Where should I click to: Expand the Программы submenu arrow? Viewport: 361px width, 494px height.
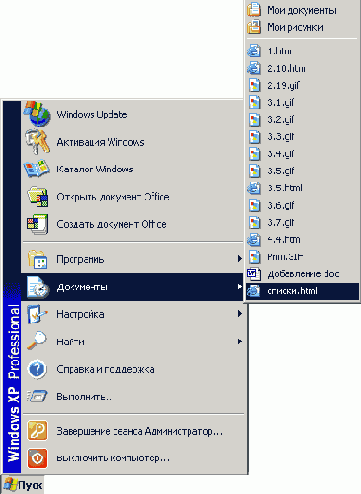coord(239,258)
